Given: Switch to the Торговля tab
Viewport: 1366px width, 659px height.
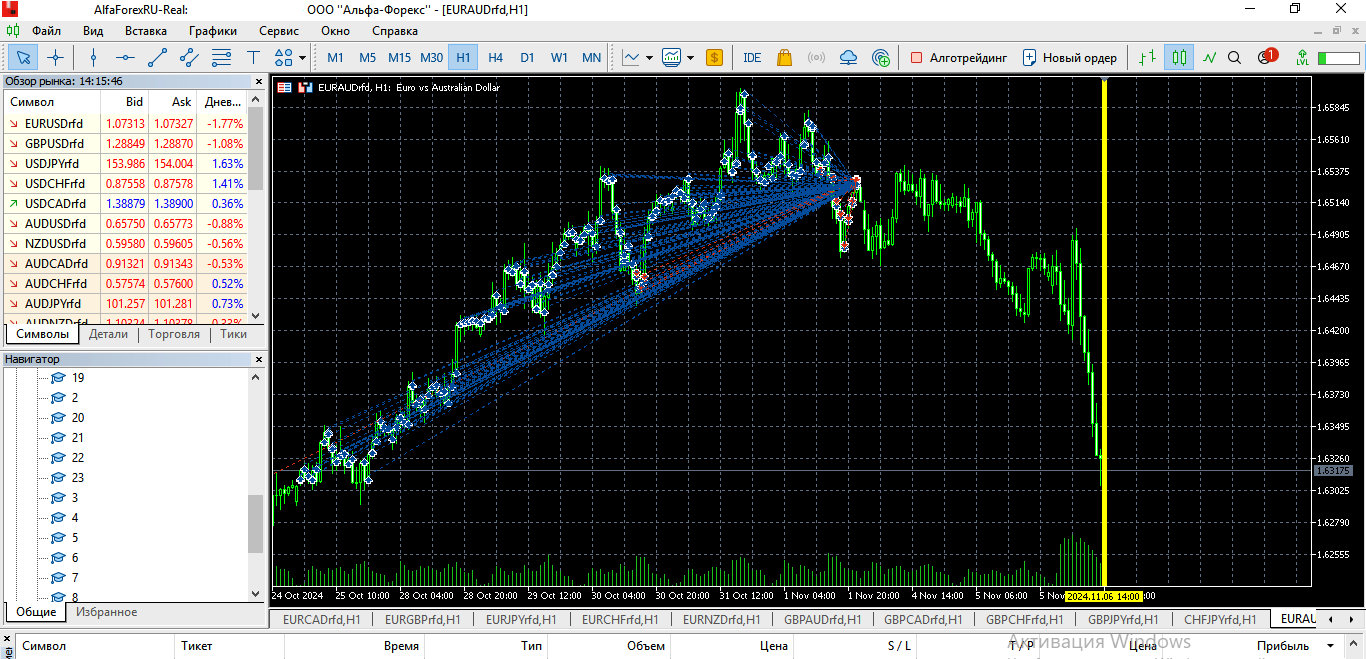Looking at the screenshot, I should (x=174, y=334).
